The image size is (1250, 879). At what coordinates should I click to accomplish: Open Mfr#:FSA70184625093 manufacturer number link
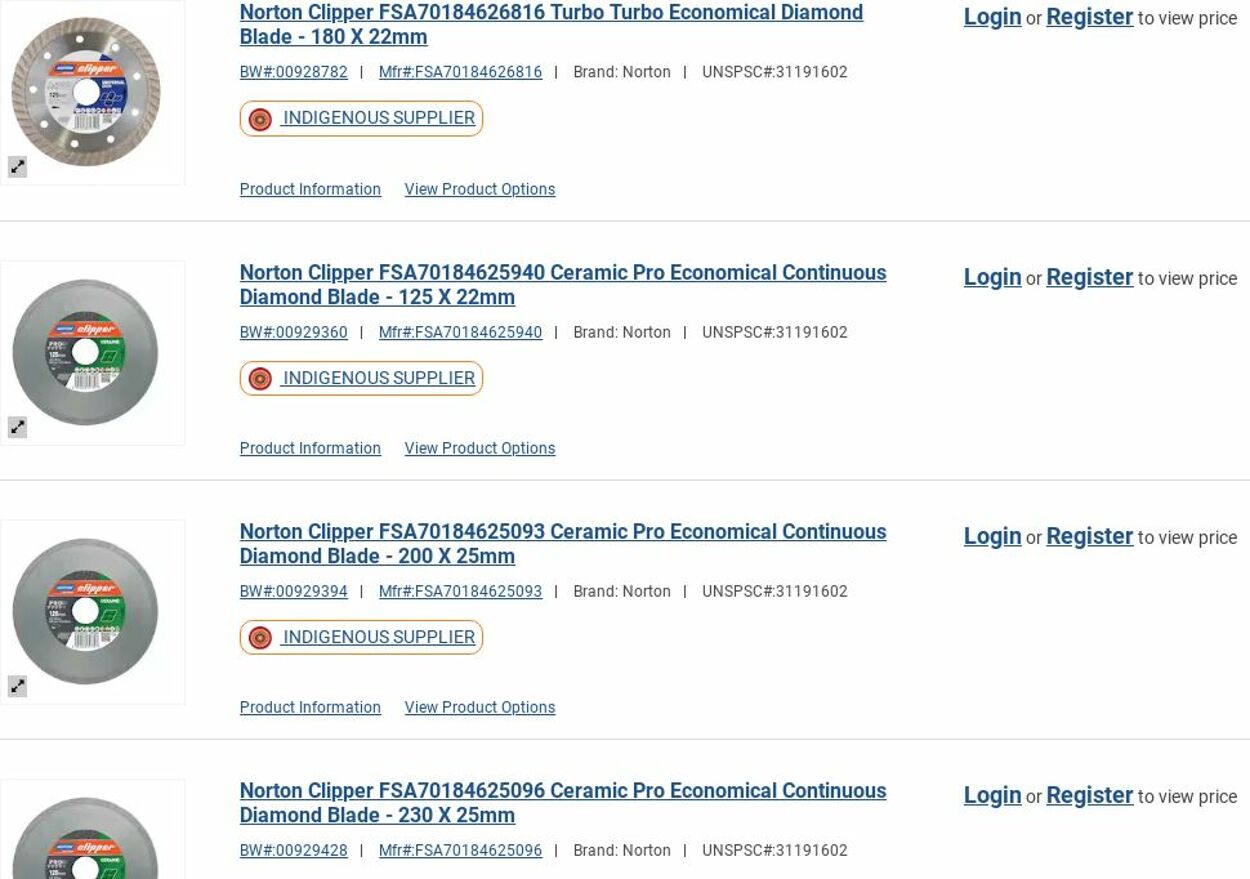[x=460, y=591]
